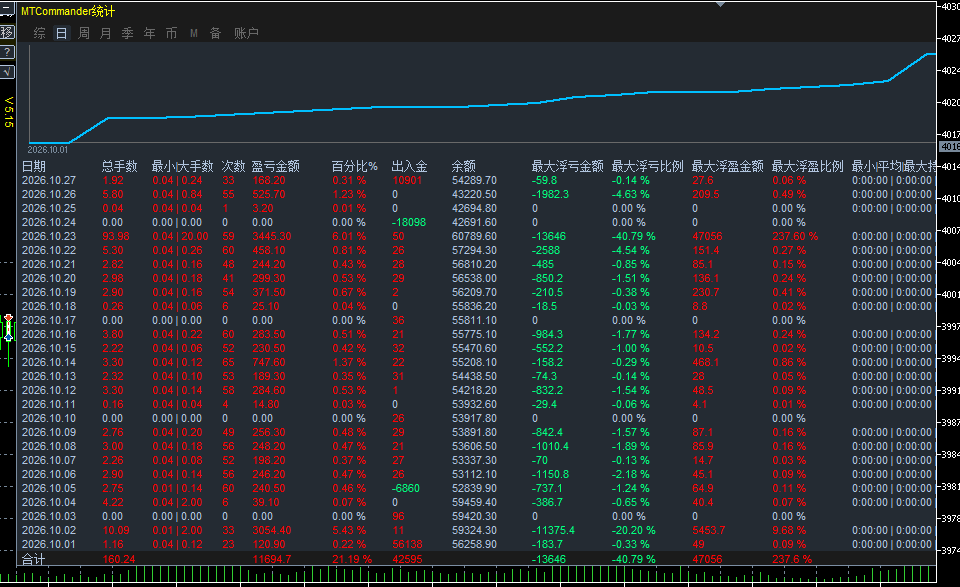The height and width of the screenshot is (587, 960).
Task: Click the 盈亏金额 column header
Action: click(276, 166)
